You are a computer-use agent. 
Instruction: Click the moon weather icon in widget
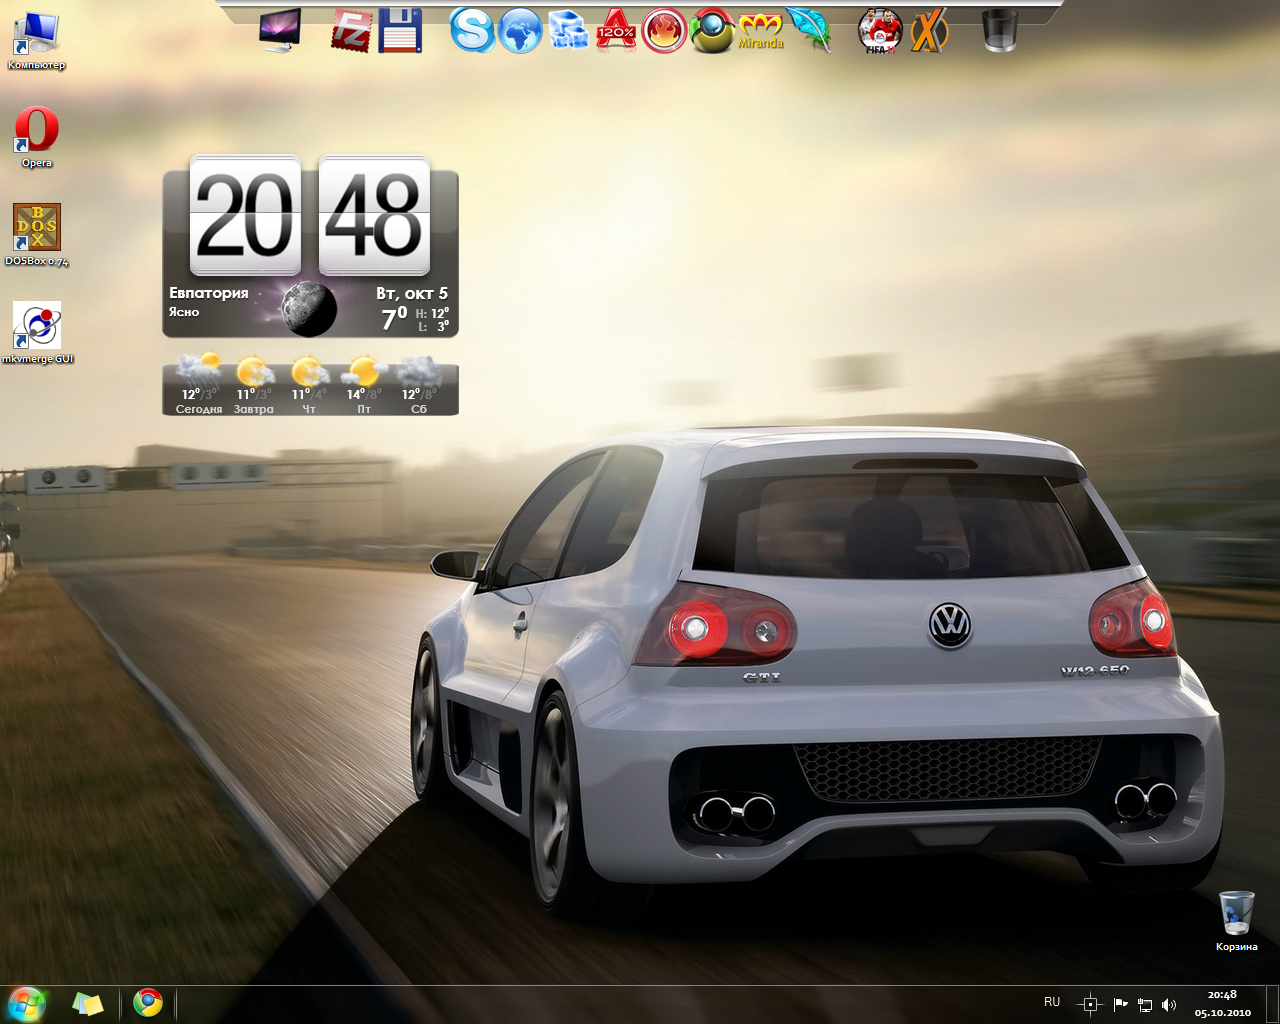pos(309,308)
